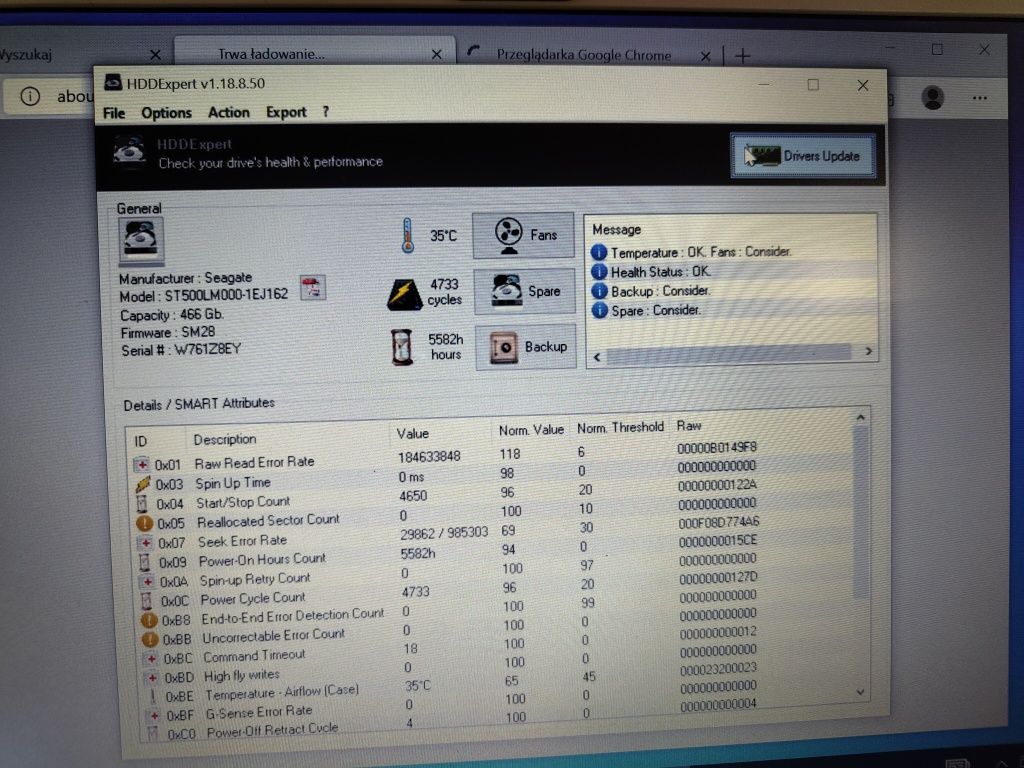Click the Fans button

[x=523, y=235]
